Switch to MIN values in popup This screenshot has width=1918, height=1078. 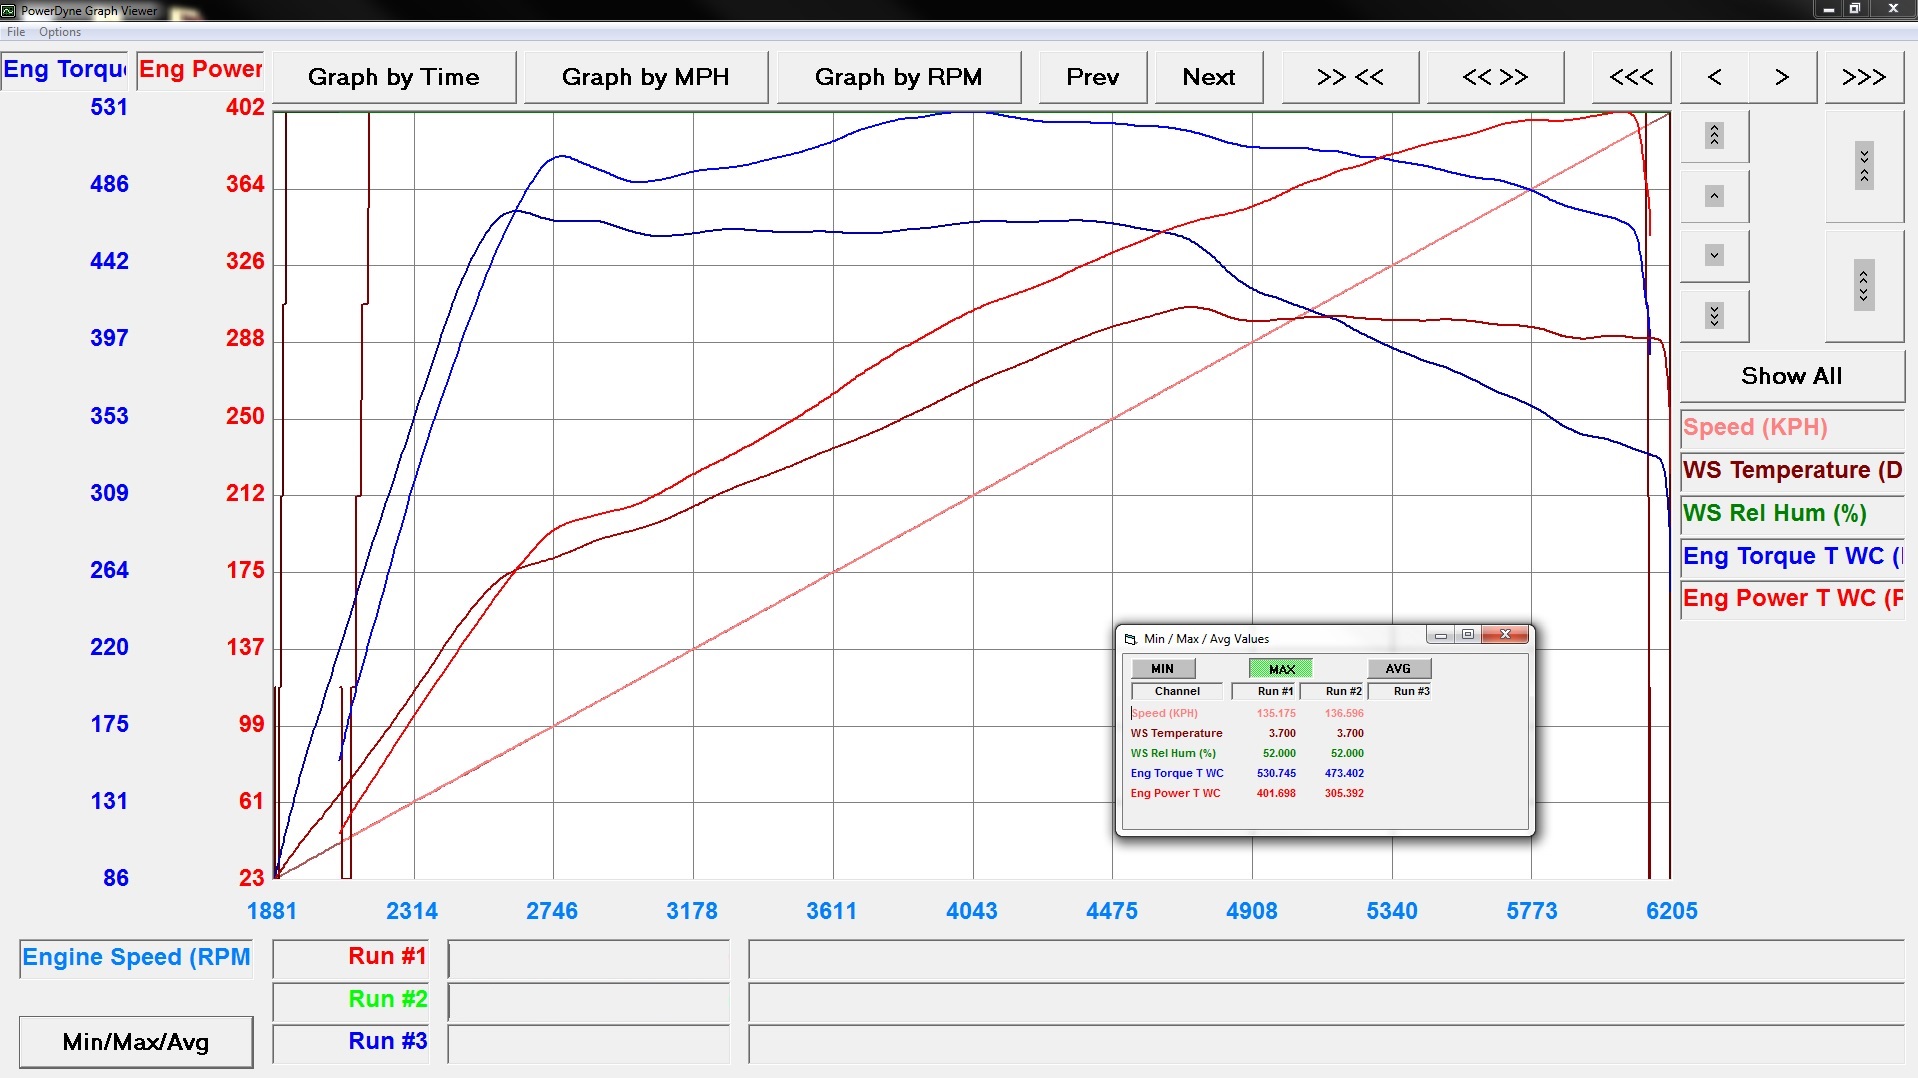click(x=1162, y=669)
